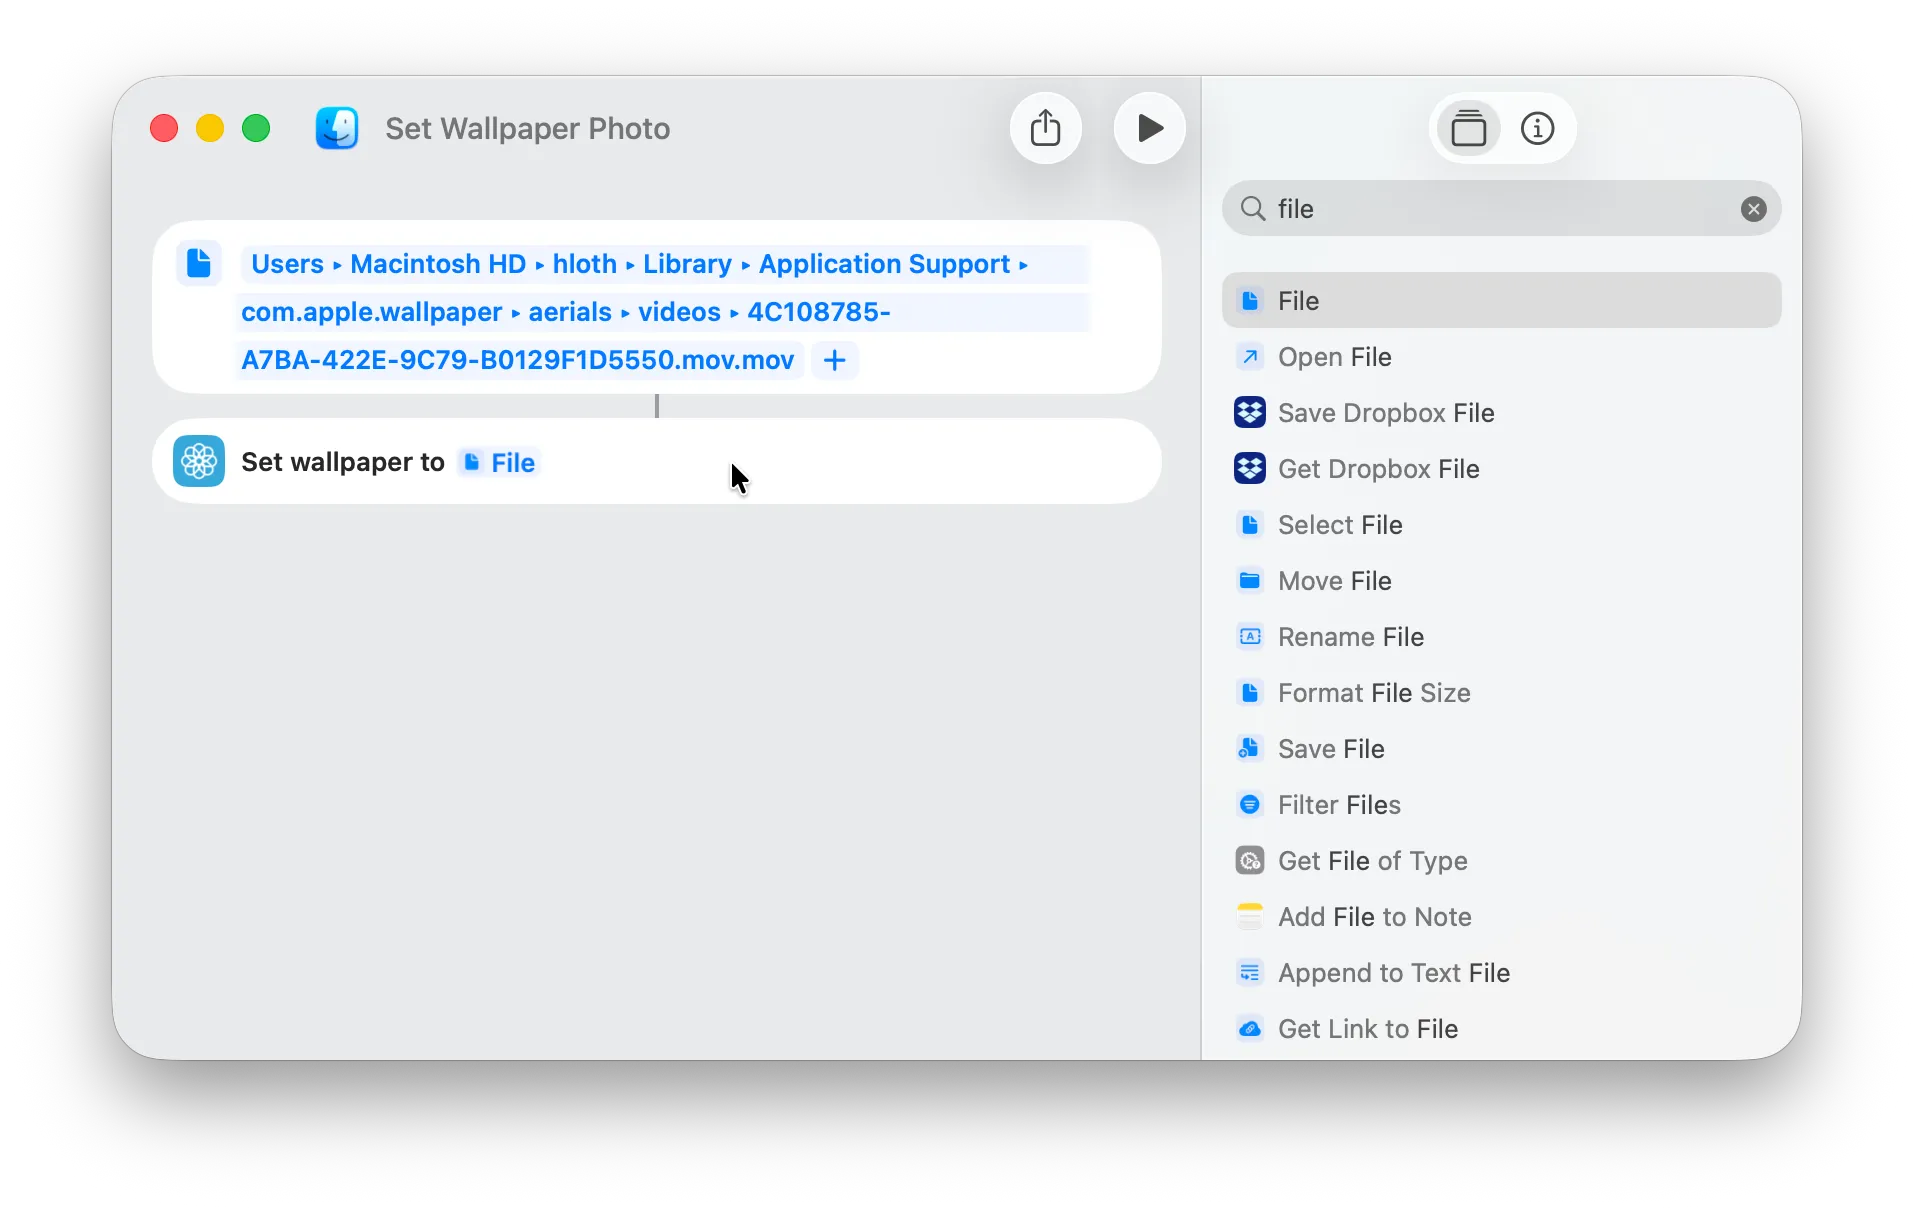
Task: Show shortcut details info icon
Action: coord(1537,128)
